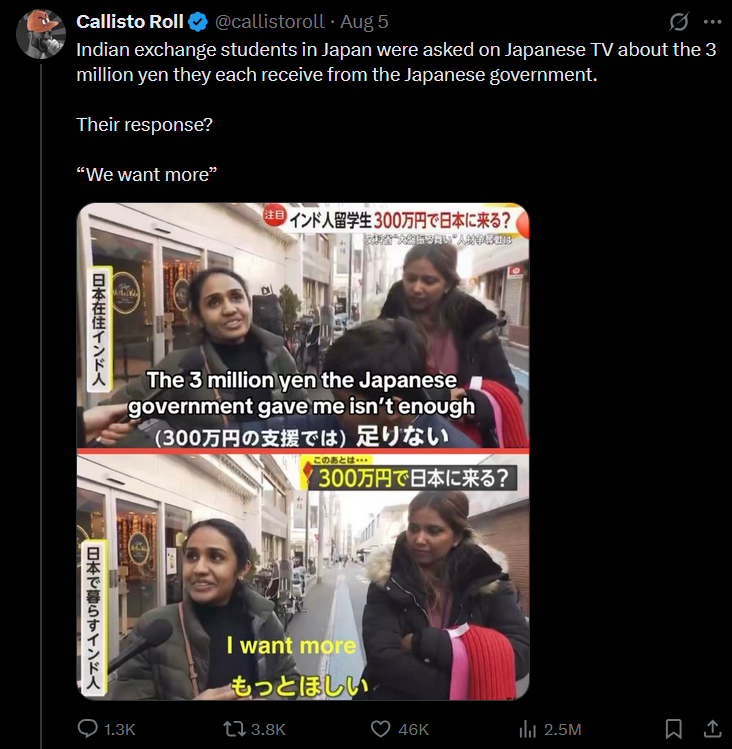732x749 pixels.
Task: Click the repost icon showing 3.8K
Action: [235, 729]
